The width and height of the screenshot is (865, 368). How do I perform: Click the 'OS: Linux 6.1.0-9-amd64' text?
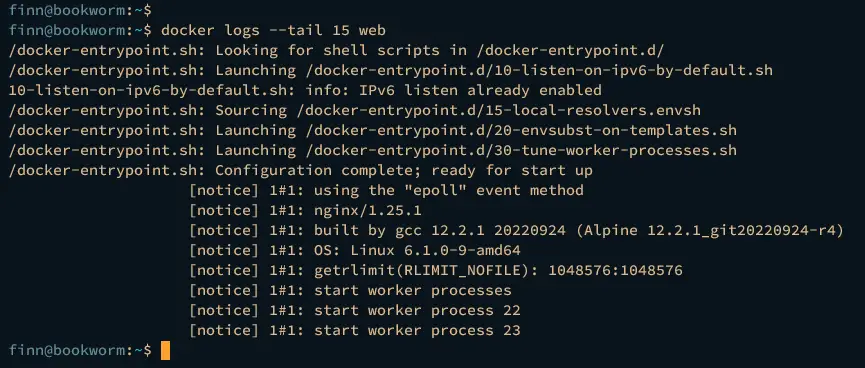pos(418,250)
